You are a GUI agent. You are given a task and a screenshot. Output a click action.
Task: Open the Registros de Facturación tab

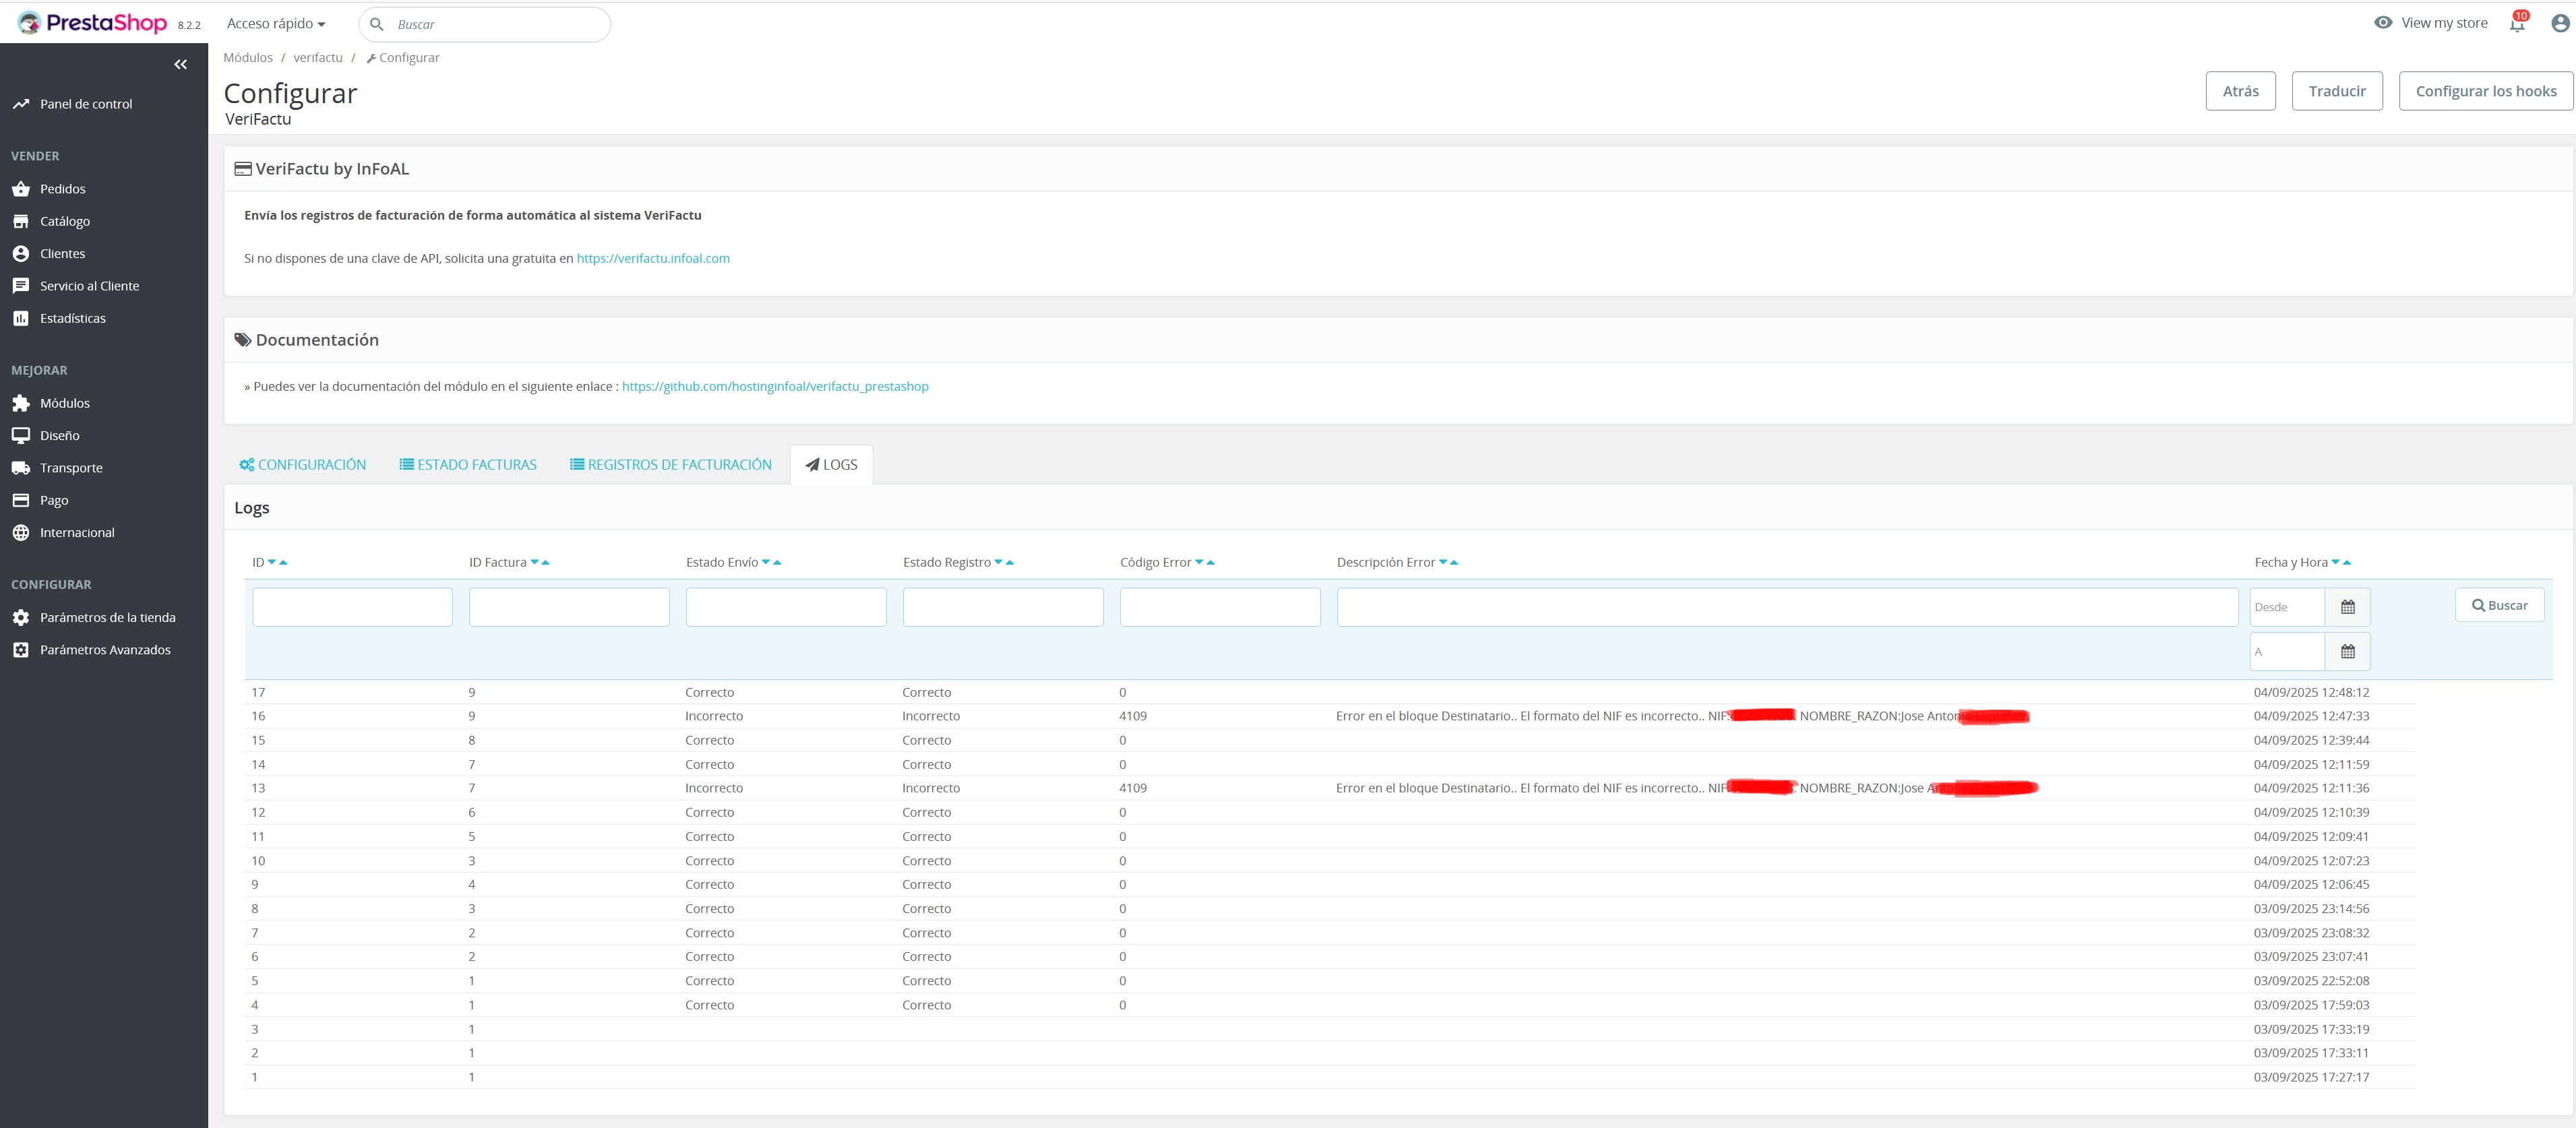pos(671,465)
